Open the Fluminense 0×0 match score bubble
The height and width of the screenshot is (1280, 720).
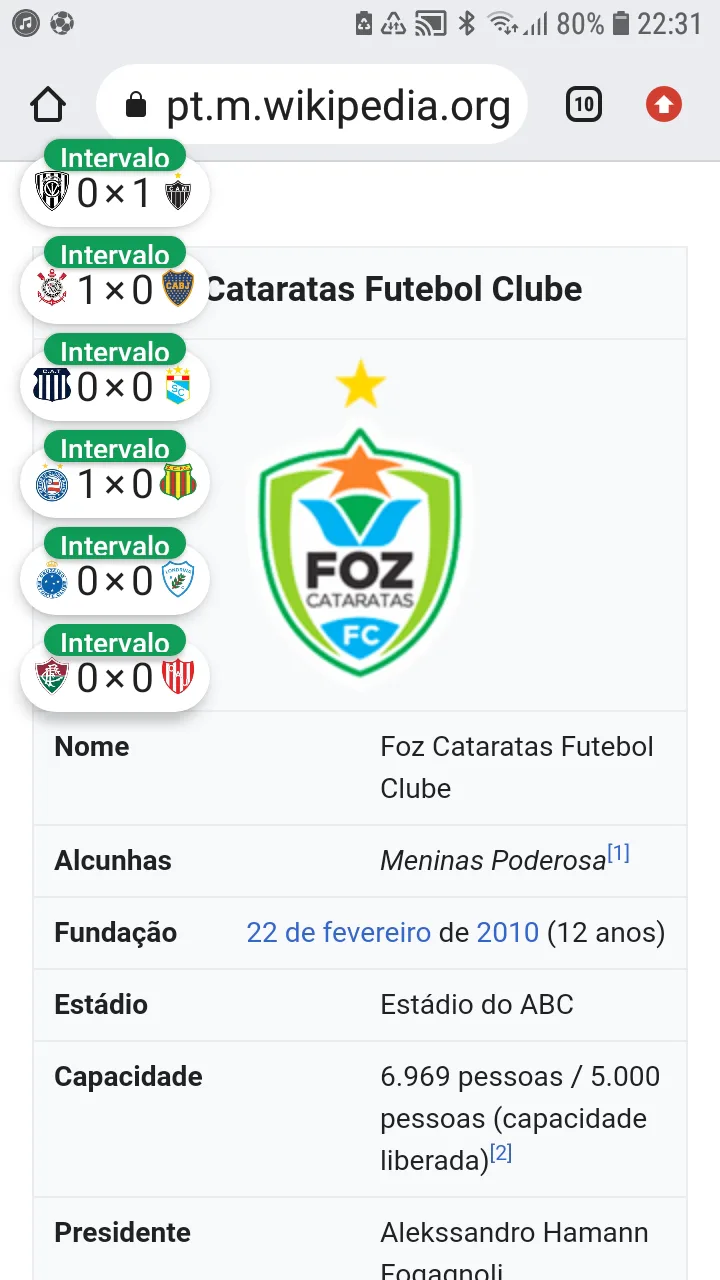[x=115, y=678]
